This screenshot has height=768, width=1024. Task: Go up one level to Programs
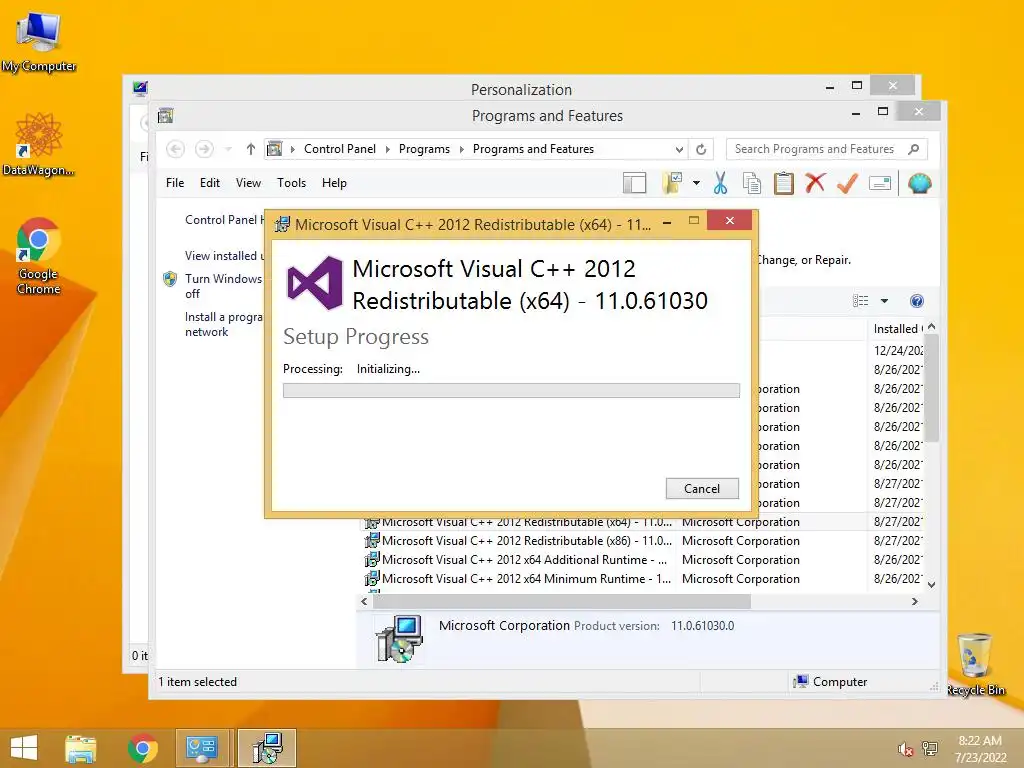click(x=250, y=149)
